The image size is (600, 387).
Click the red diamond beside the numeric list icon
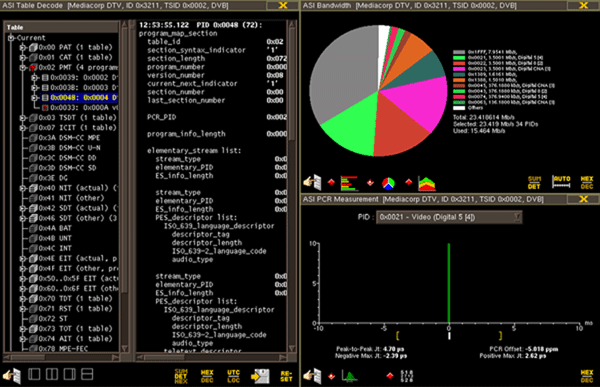pos(390,376)
